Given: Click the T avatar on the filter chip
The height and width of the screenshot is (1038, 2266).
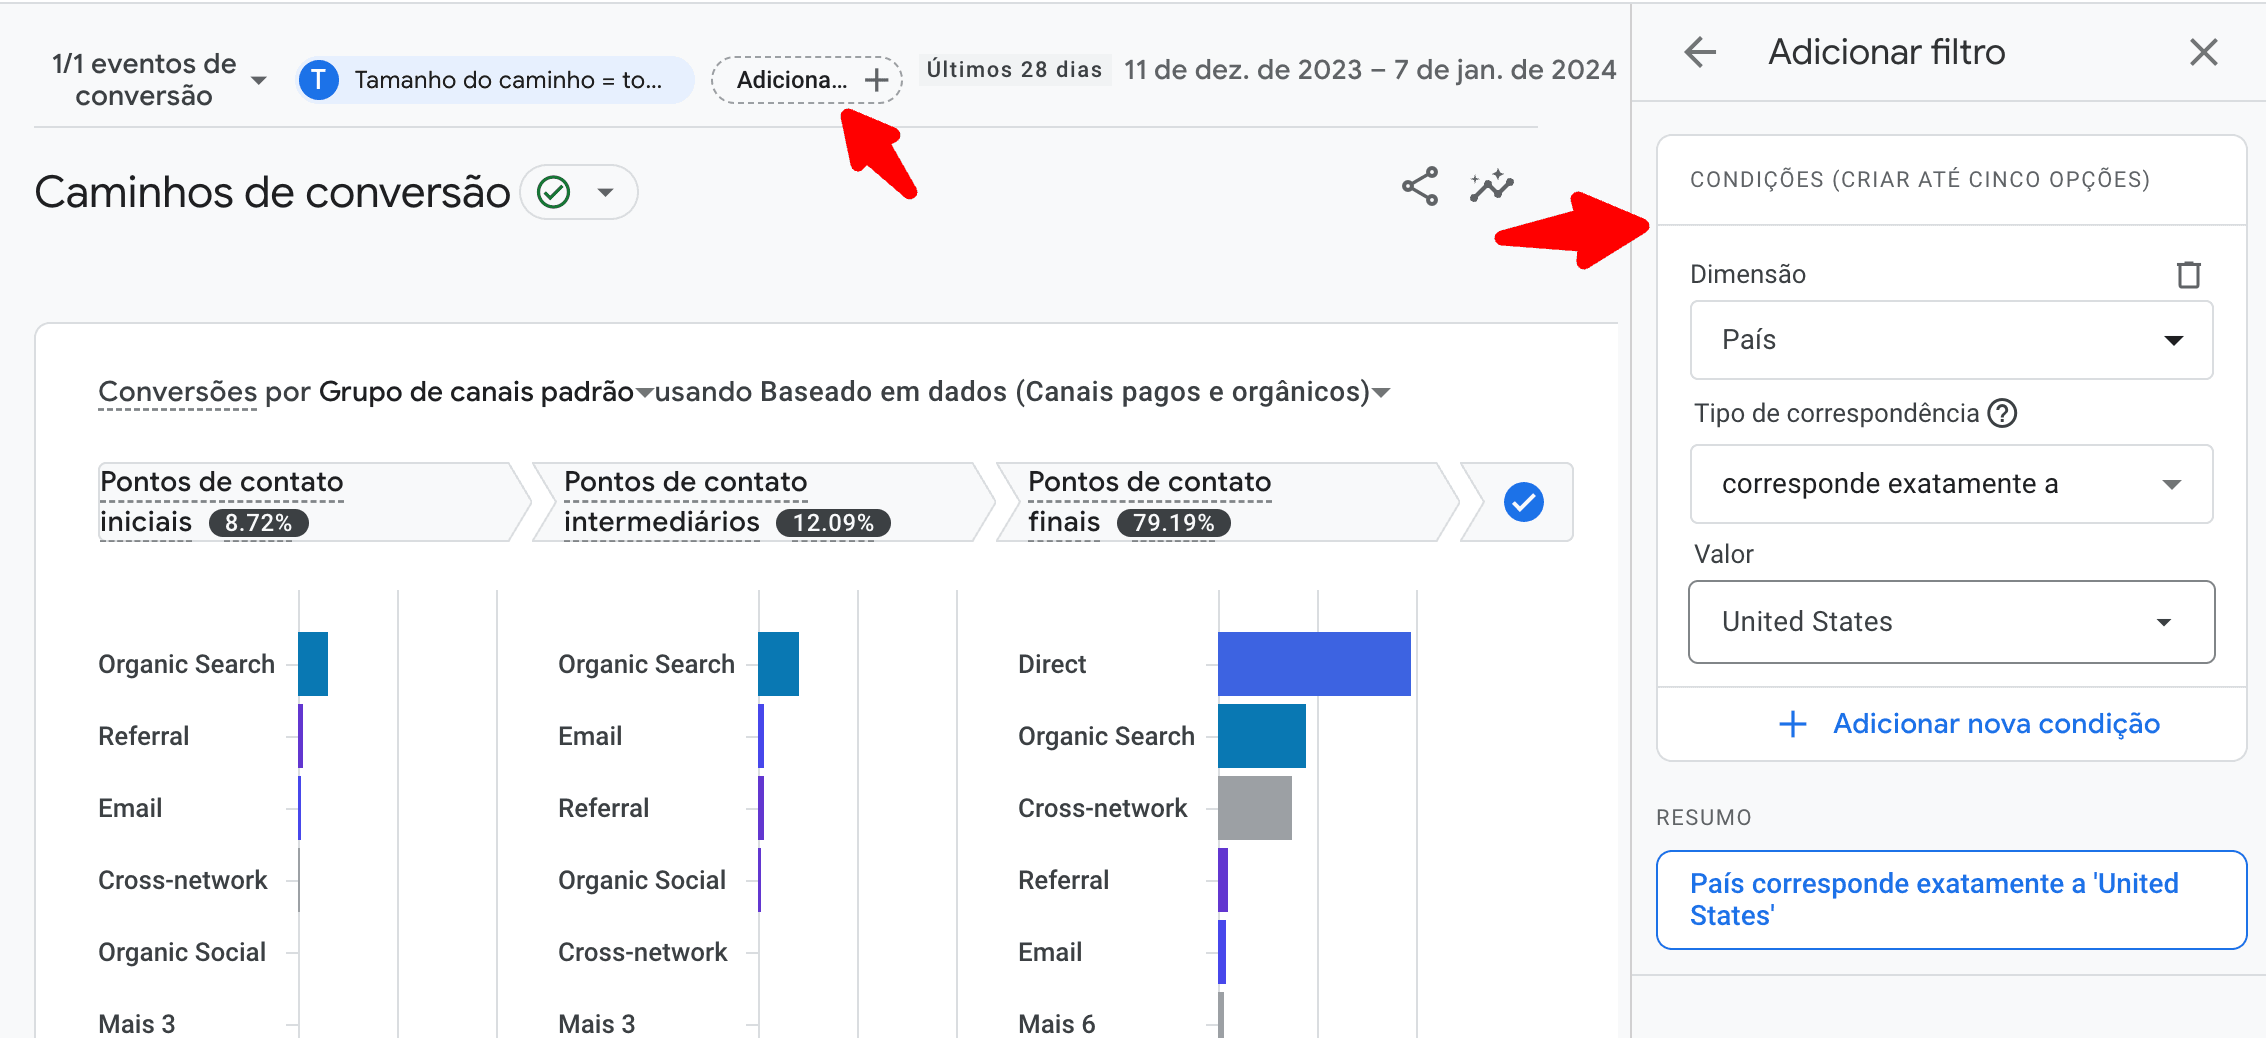Looking at the screenshot, I should pyautogui.click(x=319, y=80).
